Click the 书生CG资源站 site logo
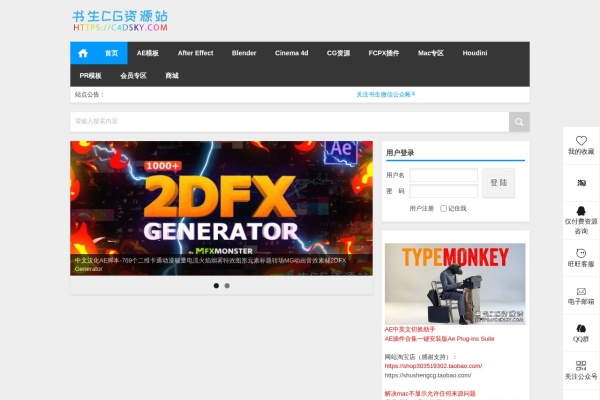This screenshot has width=600, height=400. click(x=120, y=21)
